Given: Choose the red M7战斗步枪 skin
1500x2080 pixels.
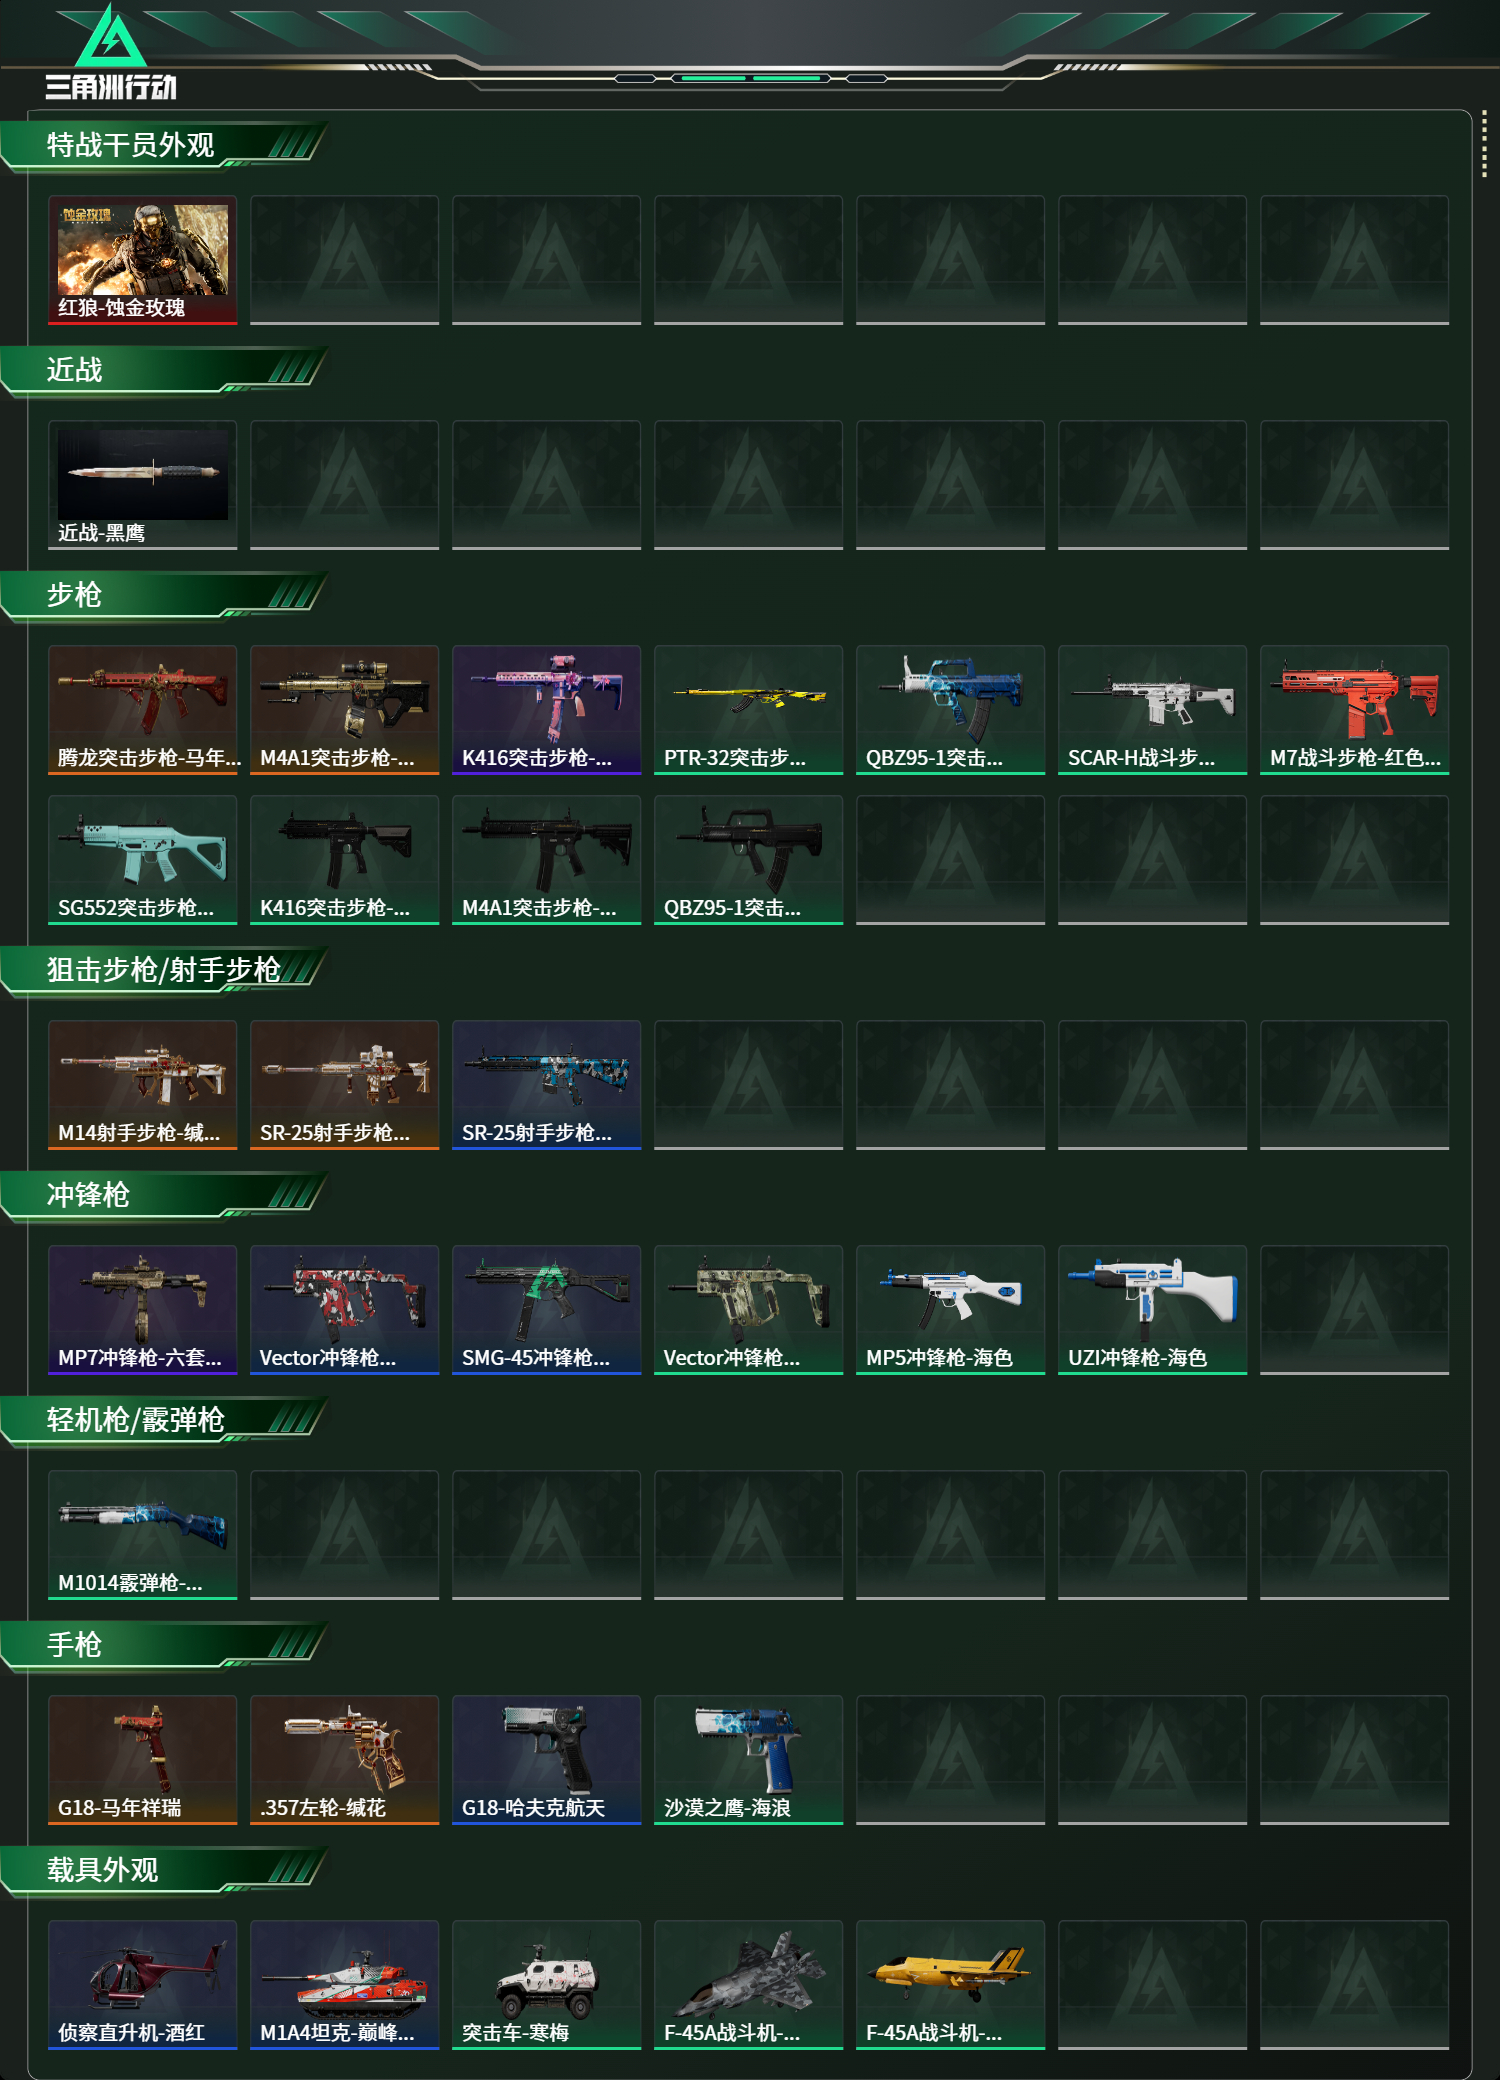Looking at the screenshot, I should pyautogui.click(x=1354, y=710).
